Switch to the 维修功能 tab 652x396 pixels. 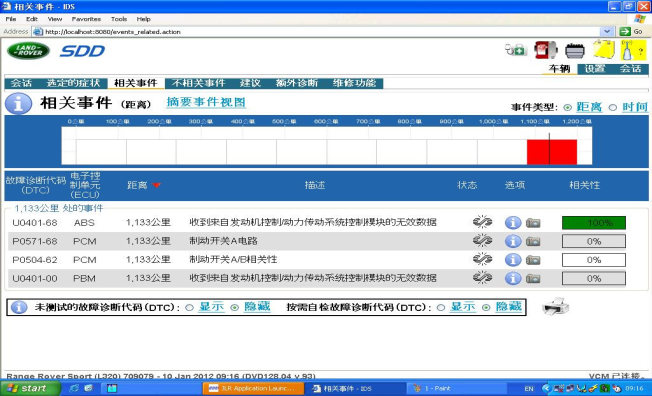(x=354, y=83)
